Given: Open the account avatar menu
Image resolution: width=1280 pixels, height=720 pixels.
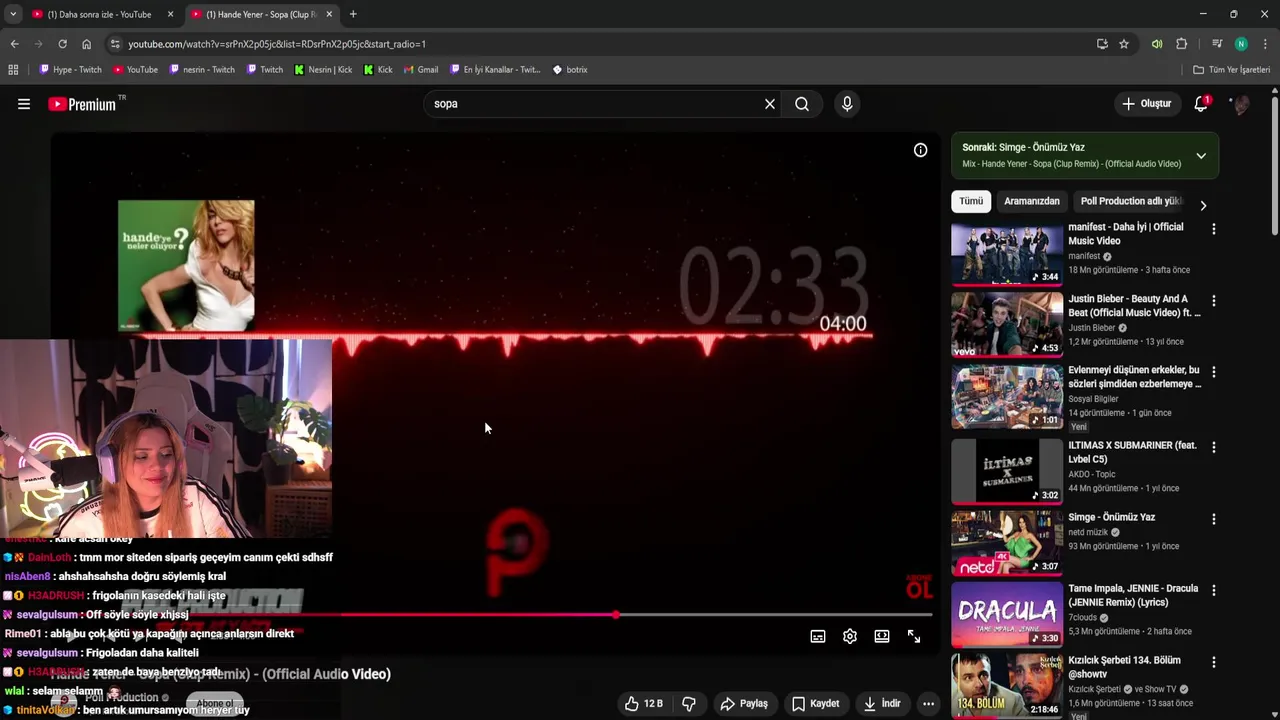Looking at the screenshot, I should tap(1241, 104).
